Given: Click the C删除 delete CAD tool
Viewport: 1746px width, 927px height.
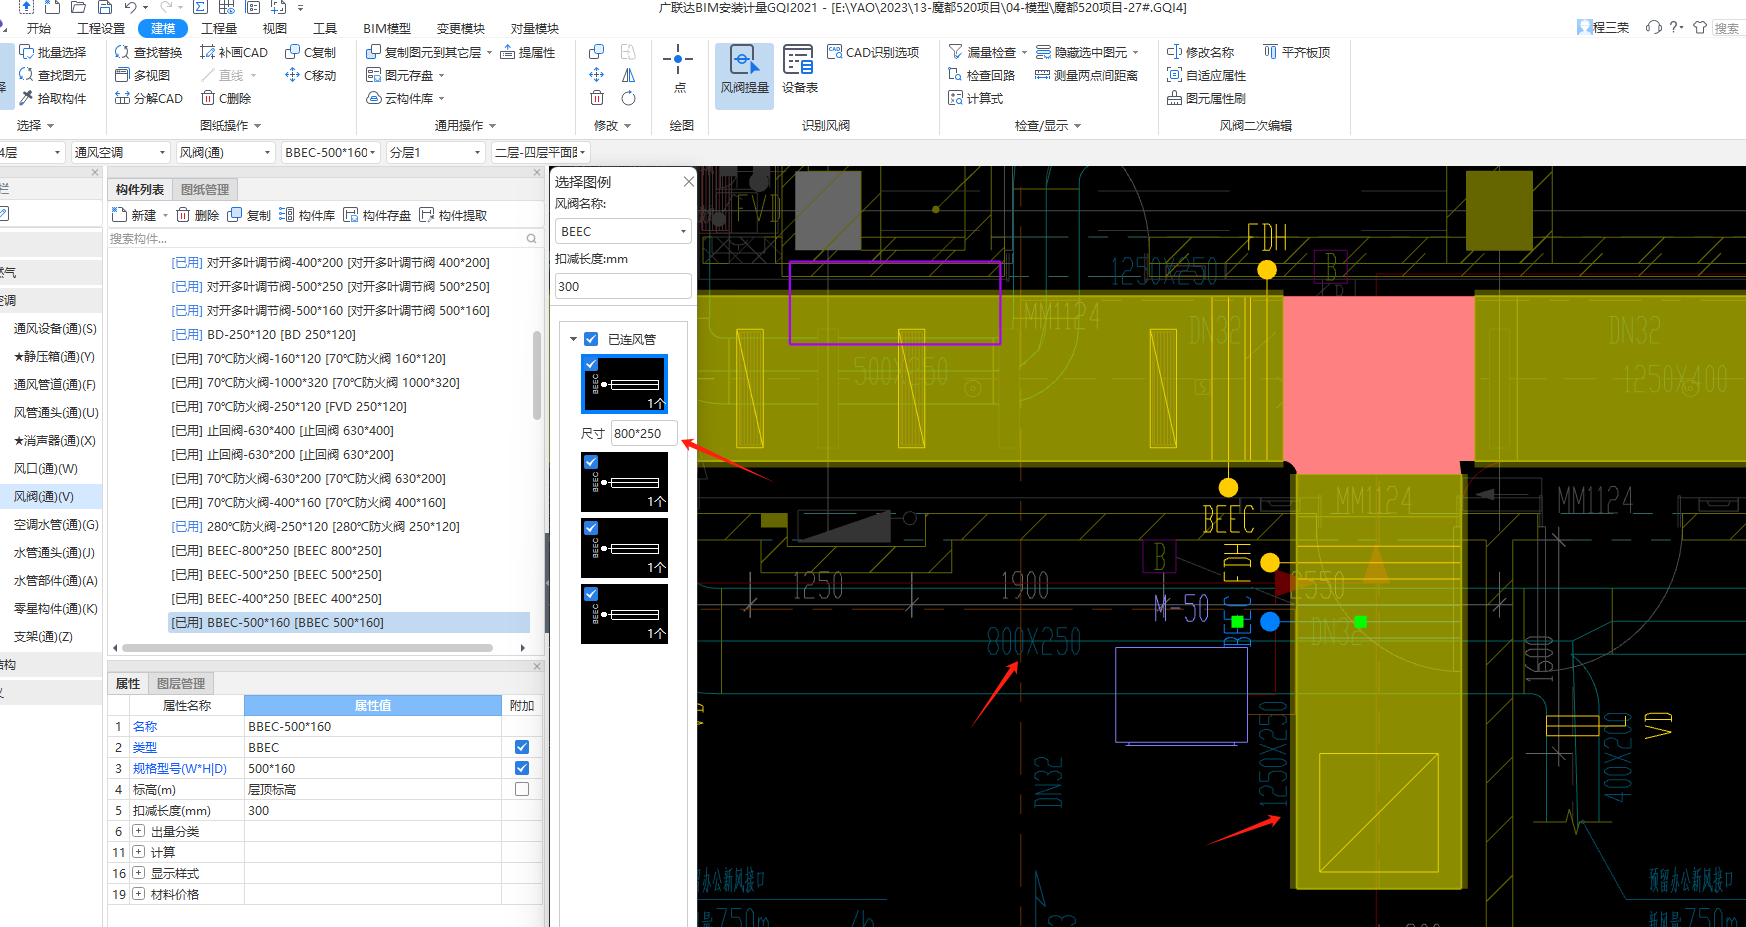Looking at the screenshot, I should 226,98.
